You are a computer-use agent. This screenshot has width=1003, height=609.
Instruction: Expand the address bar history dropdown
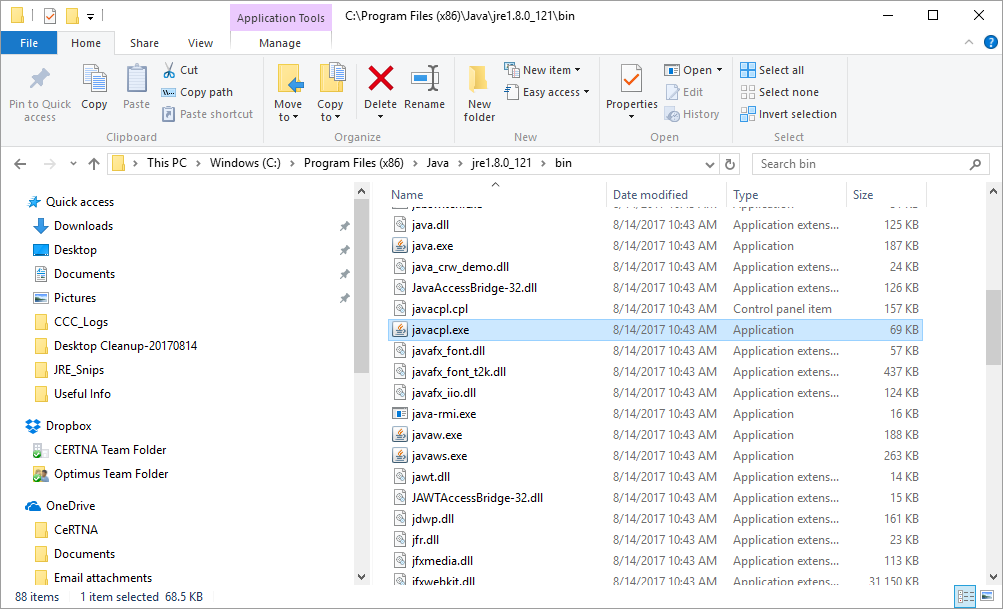point(708,164)
